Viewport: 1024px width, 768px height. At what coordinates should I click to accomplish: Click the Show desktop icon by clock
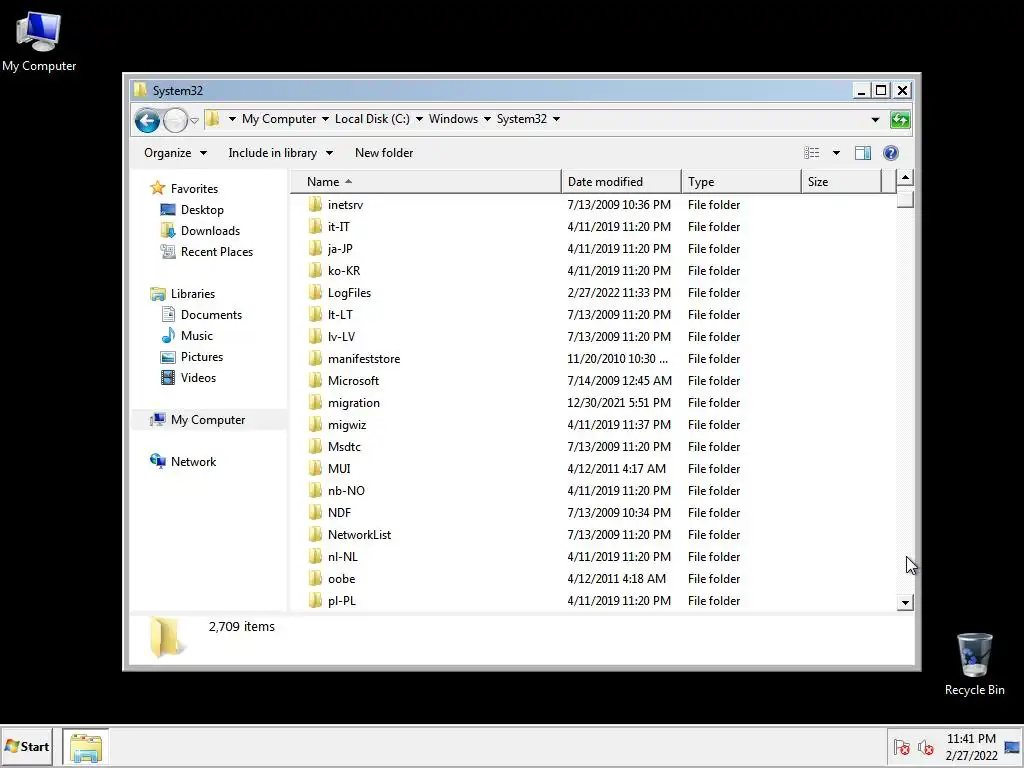point(1012,747)
